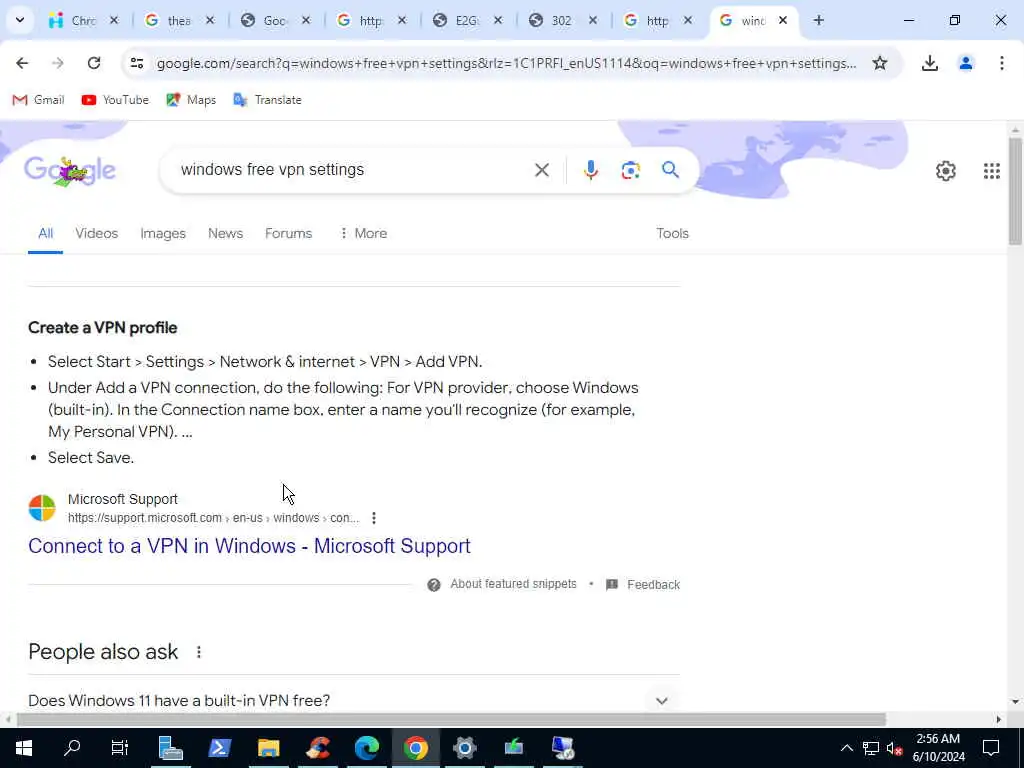Open Translate bookmark
The height and width of the screenshot is (768, 1024).
(267, 100)
